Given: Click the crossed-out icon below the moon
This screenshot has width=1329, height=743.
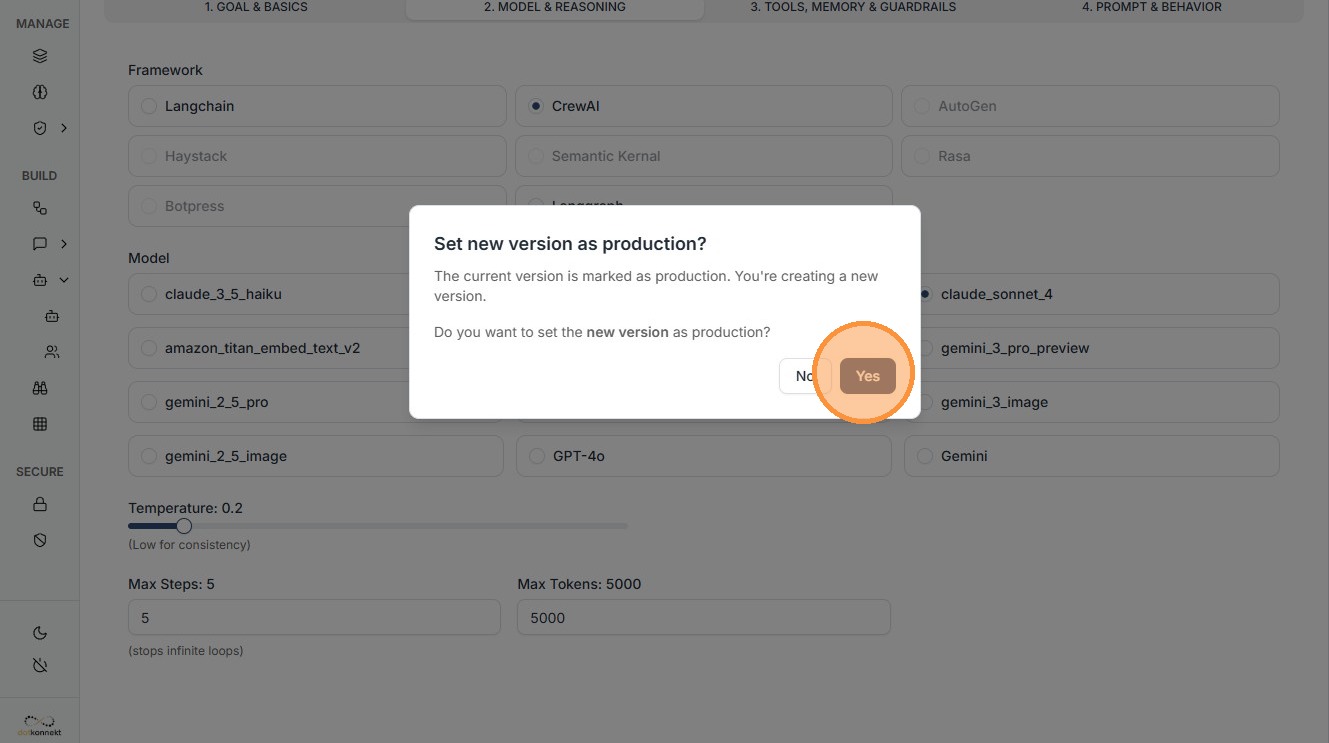Looking at the screenshot, I should tap(40, 666).
